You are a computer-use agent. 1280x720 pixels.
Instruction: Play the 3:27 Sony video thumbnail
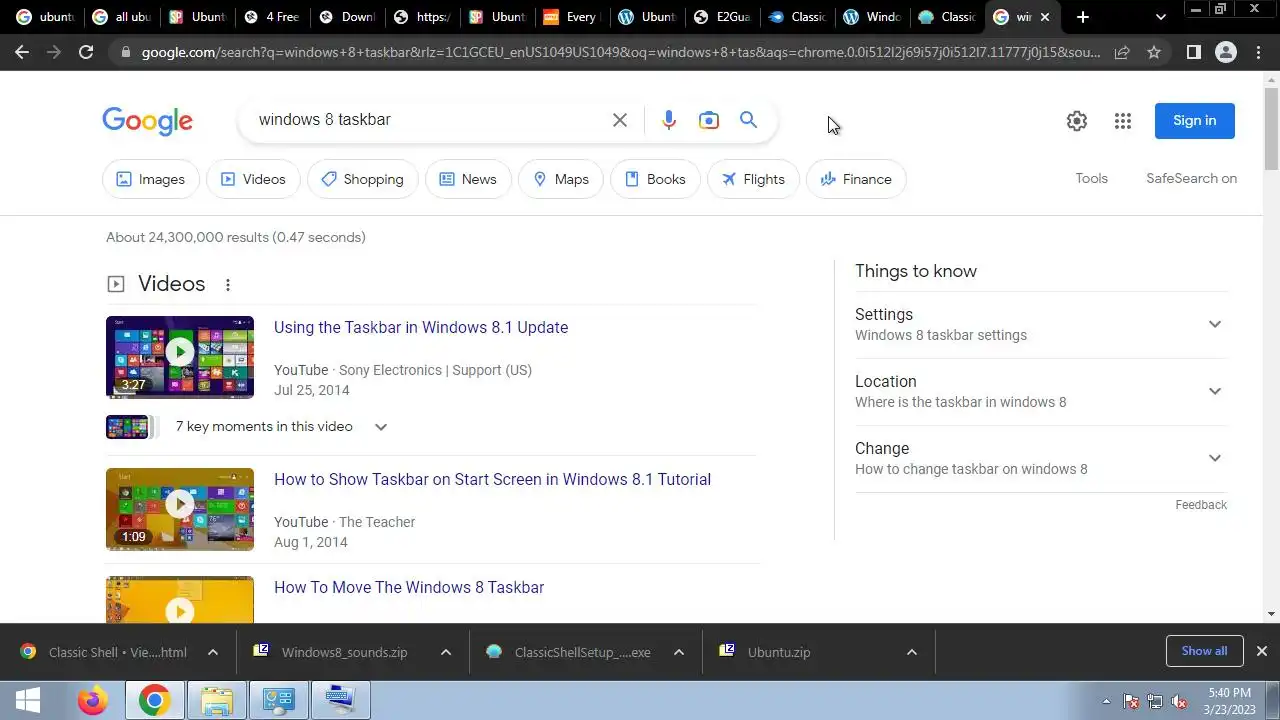point(180,357)
